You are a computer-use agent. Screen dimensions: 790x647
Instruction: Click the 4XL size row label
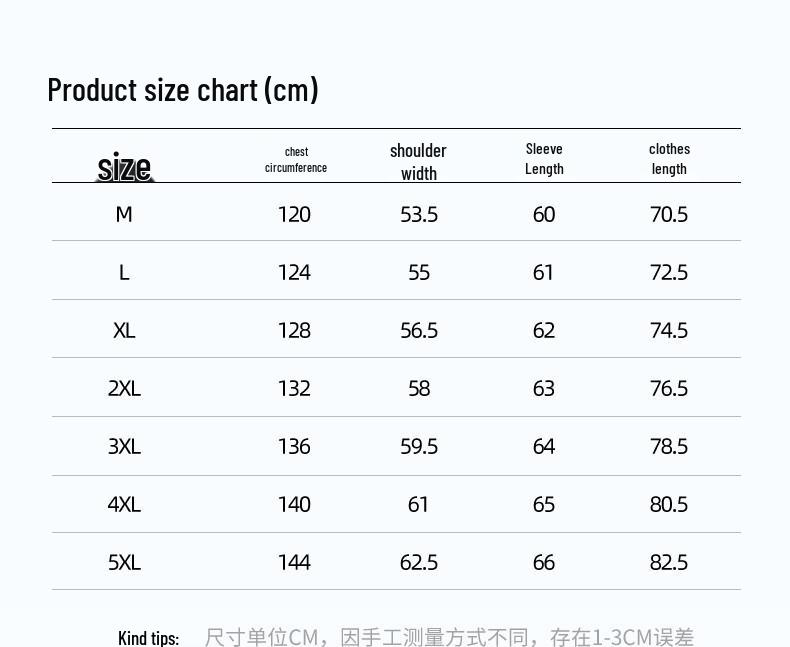[124, 504]
